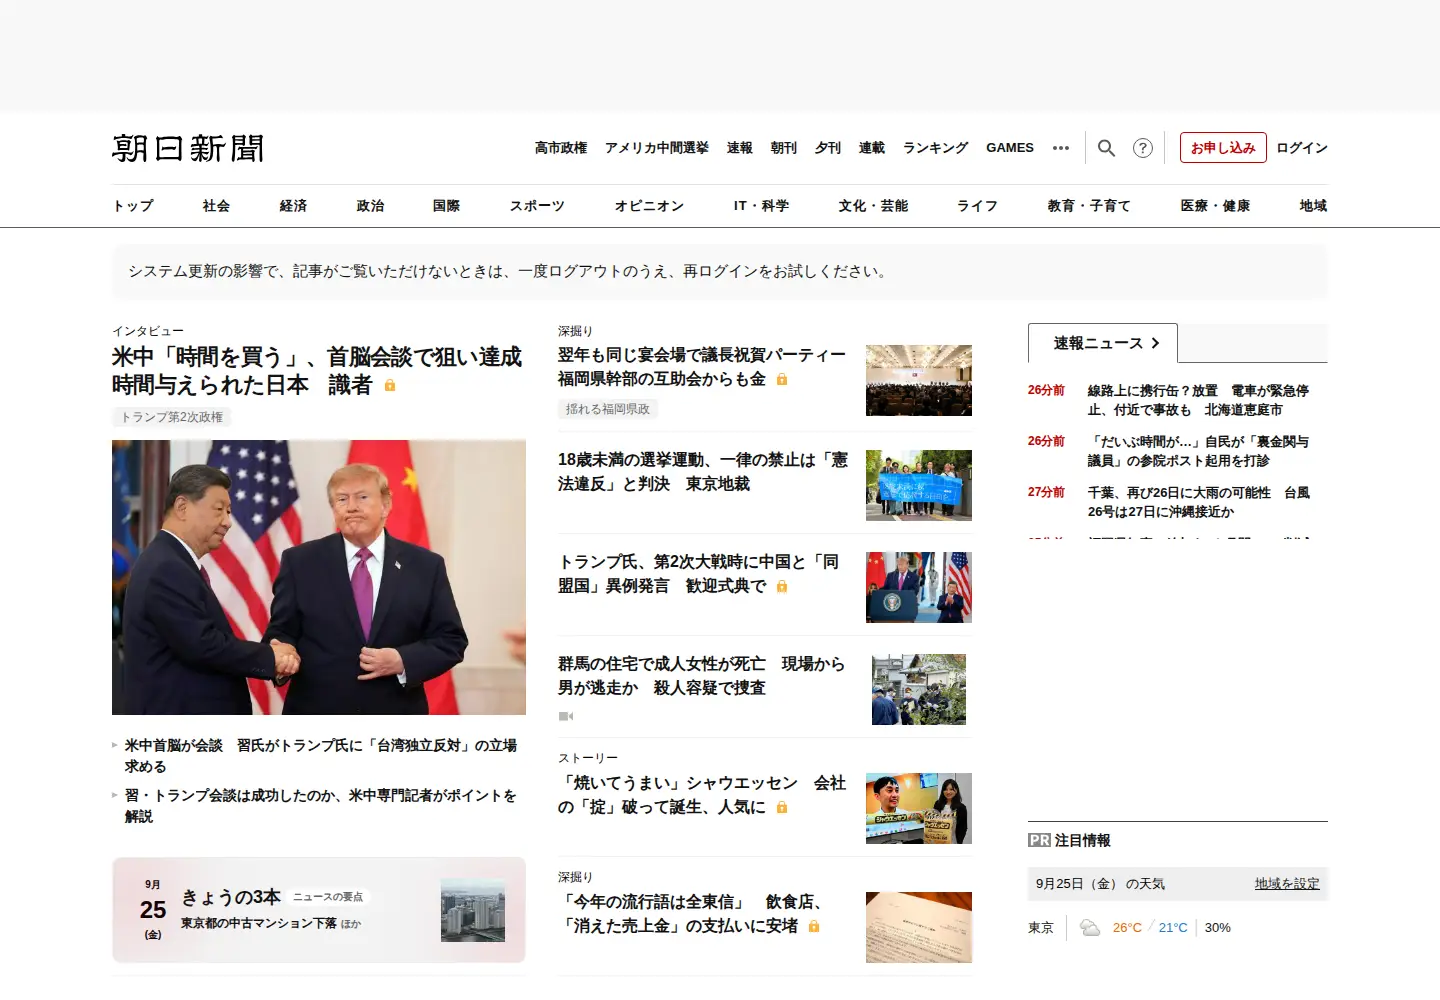Open the GAMES link
Image resolution: width=1440 pixels, height=1000 pixels.
(1010, 148)
